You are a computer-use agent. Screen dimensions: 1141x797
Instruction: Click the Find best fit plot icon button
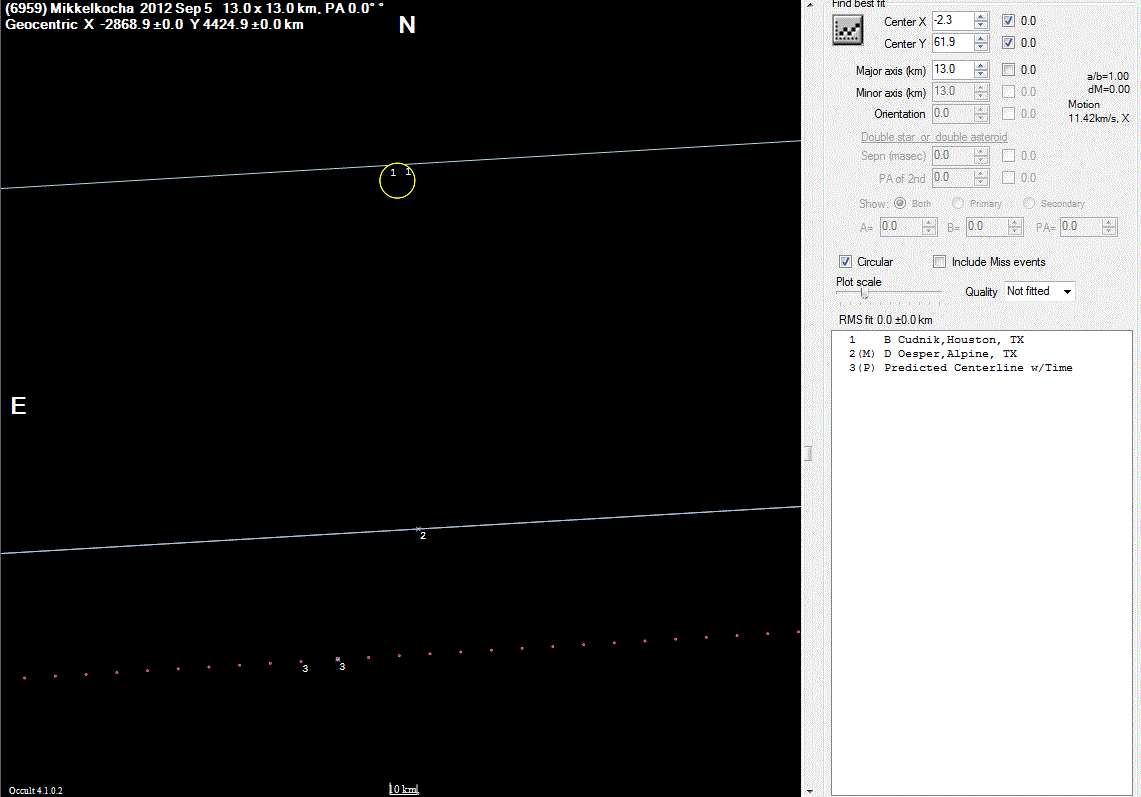pyautogui.click(x=848, y=31)
